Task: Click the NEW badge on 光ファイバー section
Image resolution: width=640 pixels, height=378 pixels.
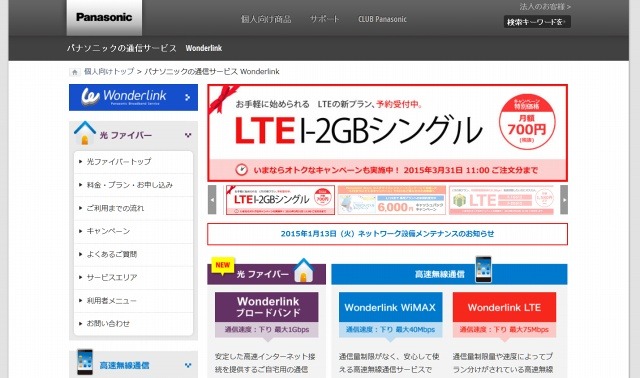Action: point(222,265)
